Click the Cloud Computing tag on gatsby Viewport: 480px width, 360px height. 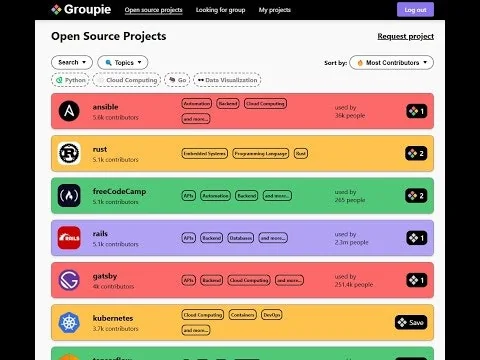(249, 280)
